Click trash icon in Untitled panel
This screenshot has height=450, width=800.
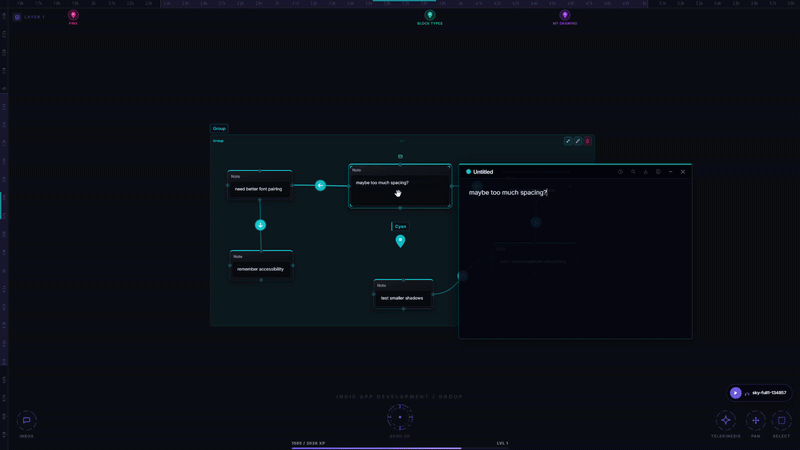[x=658, y=172]
